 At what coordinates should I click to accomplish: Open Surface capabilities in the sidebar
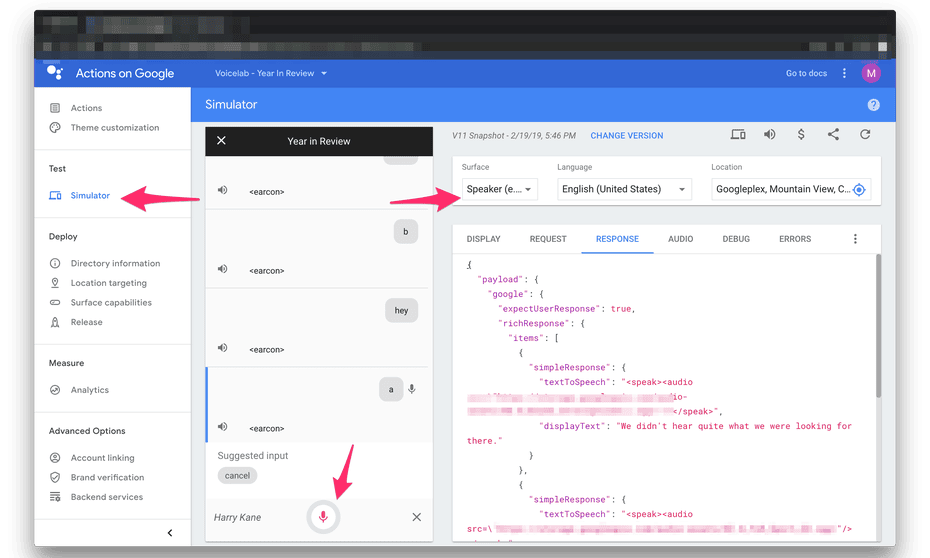111,302
